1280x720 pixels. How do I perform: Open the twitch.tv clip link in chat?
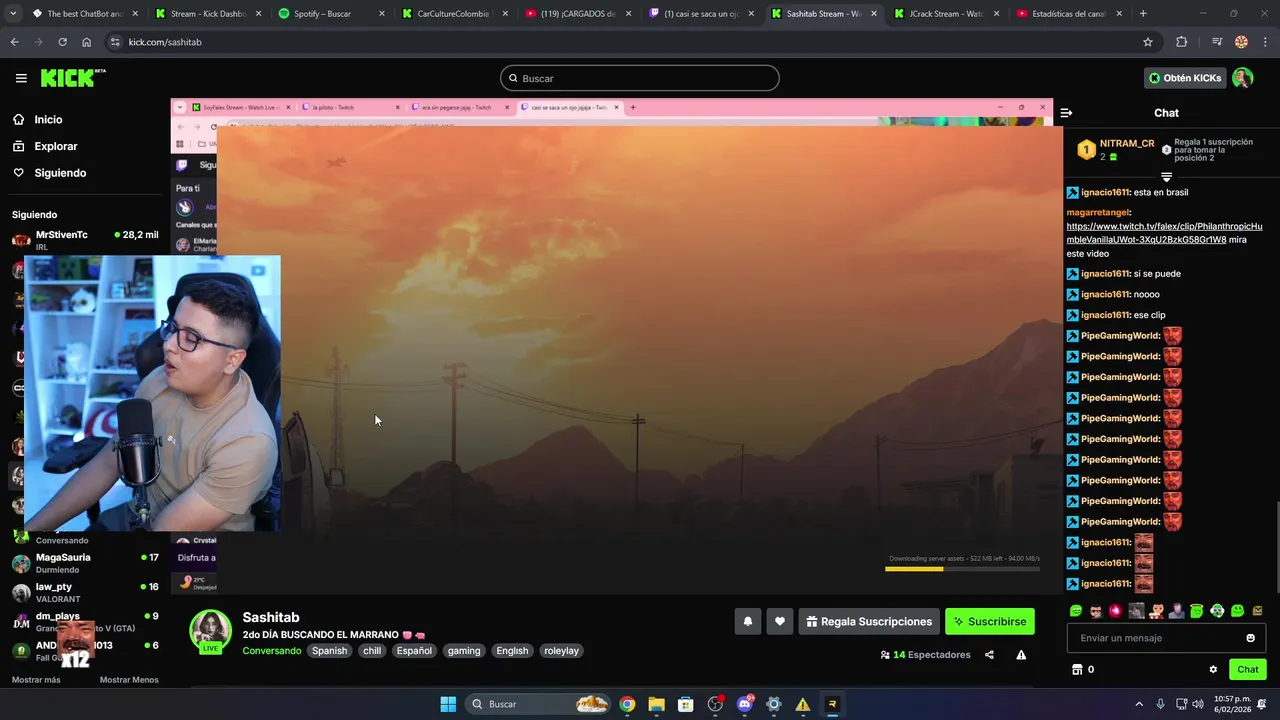[x=1164, y=233]
